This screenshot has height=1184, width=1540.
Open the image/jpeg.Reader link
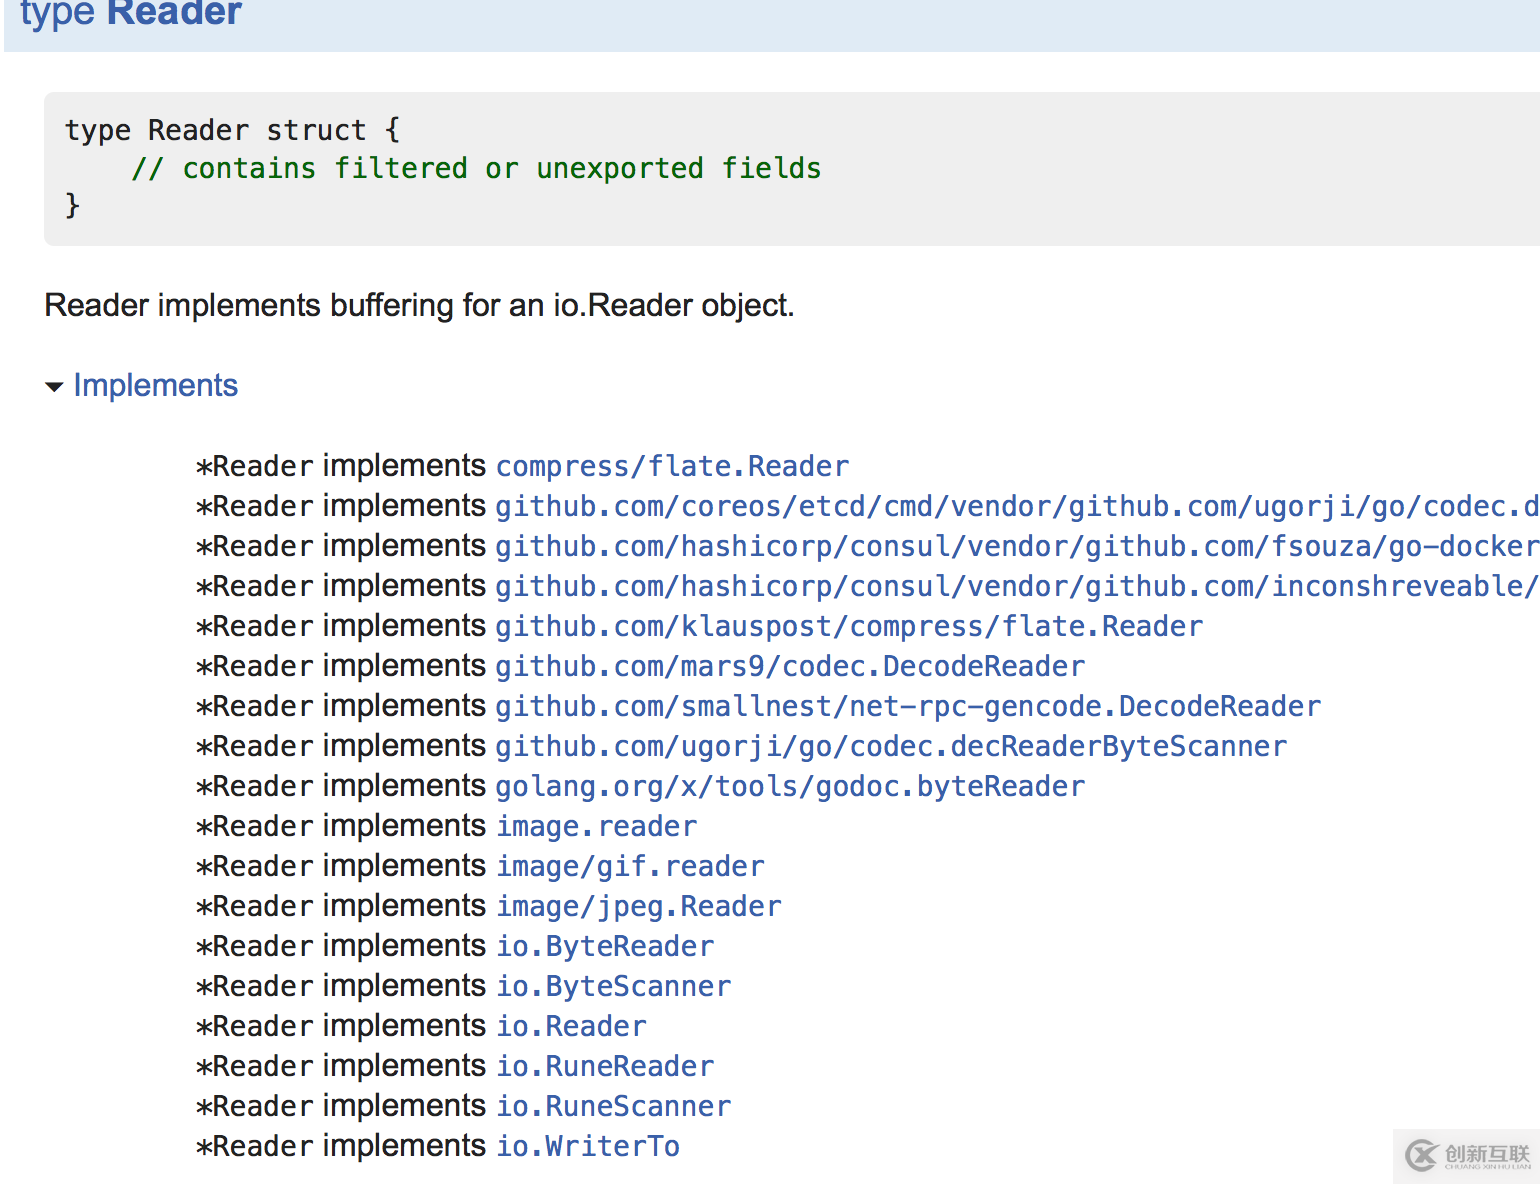coord(639,906)
